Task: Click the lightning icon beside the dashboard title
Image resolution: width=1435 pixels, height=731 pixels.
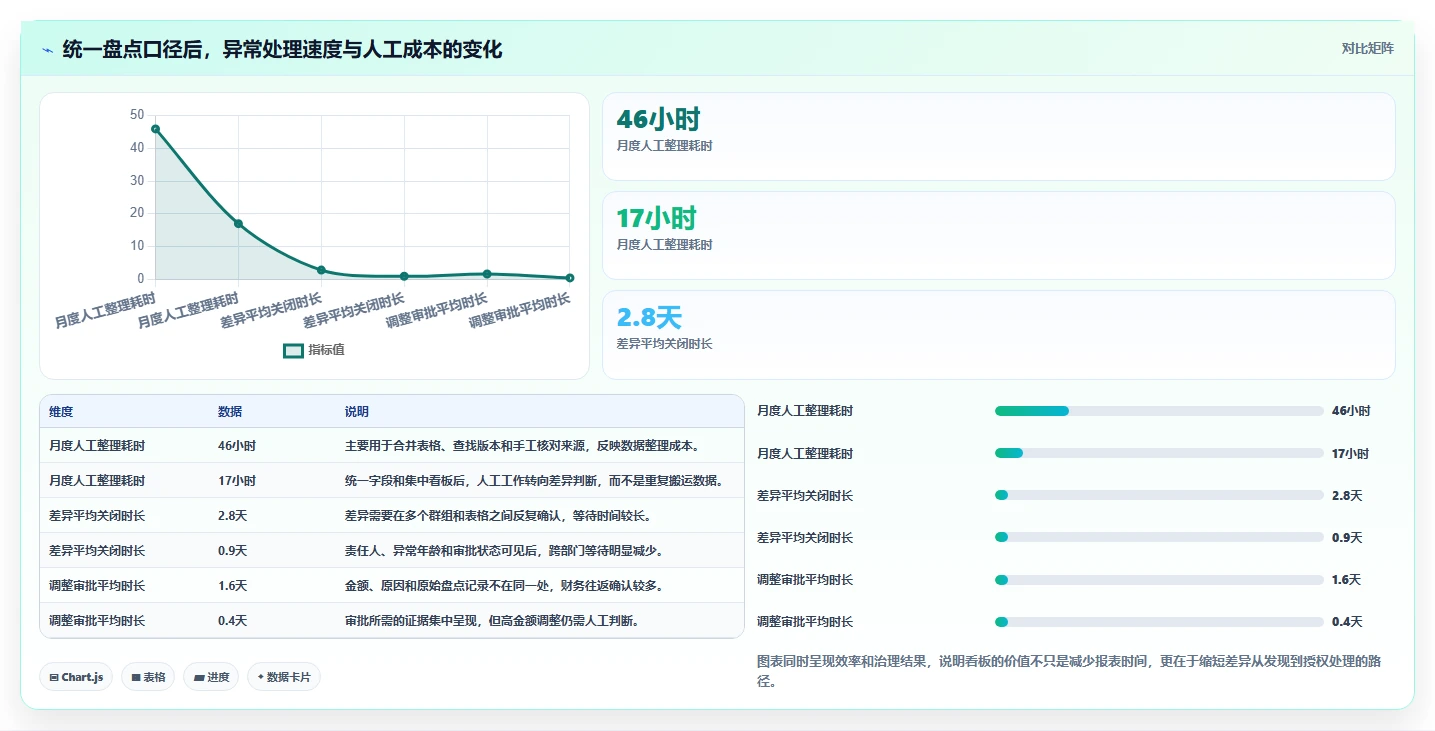Action: coord(47,50)
